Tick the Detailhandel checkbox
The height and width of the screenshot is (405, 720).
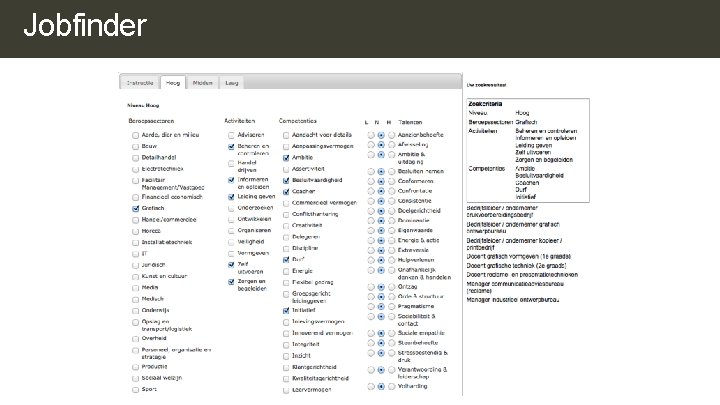pyautogui.click(x=135, y=158)
